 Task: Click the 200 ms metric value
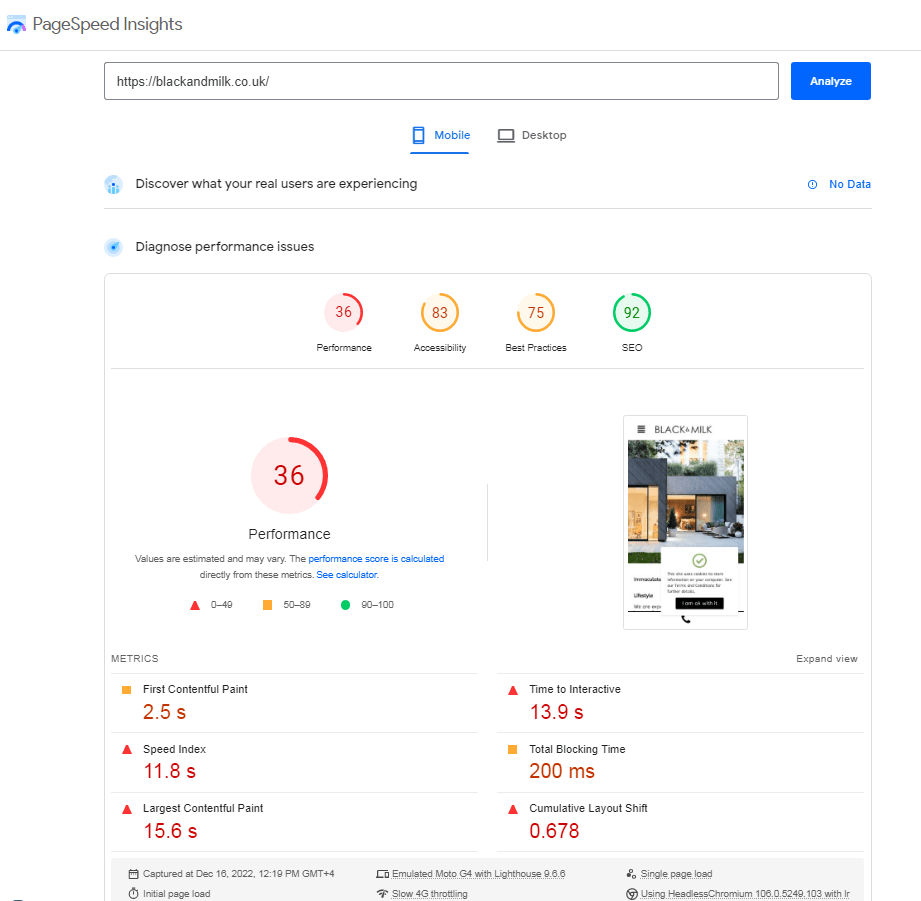point(562,771)
